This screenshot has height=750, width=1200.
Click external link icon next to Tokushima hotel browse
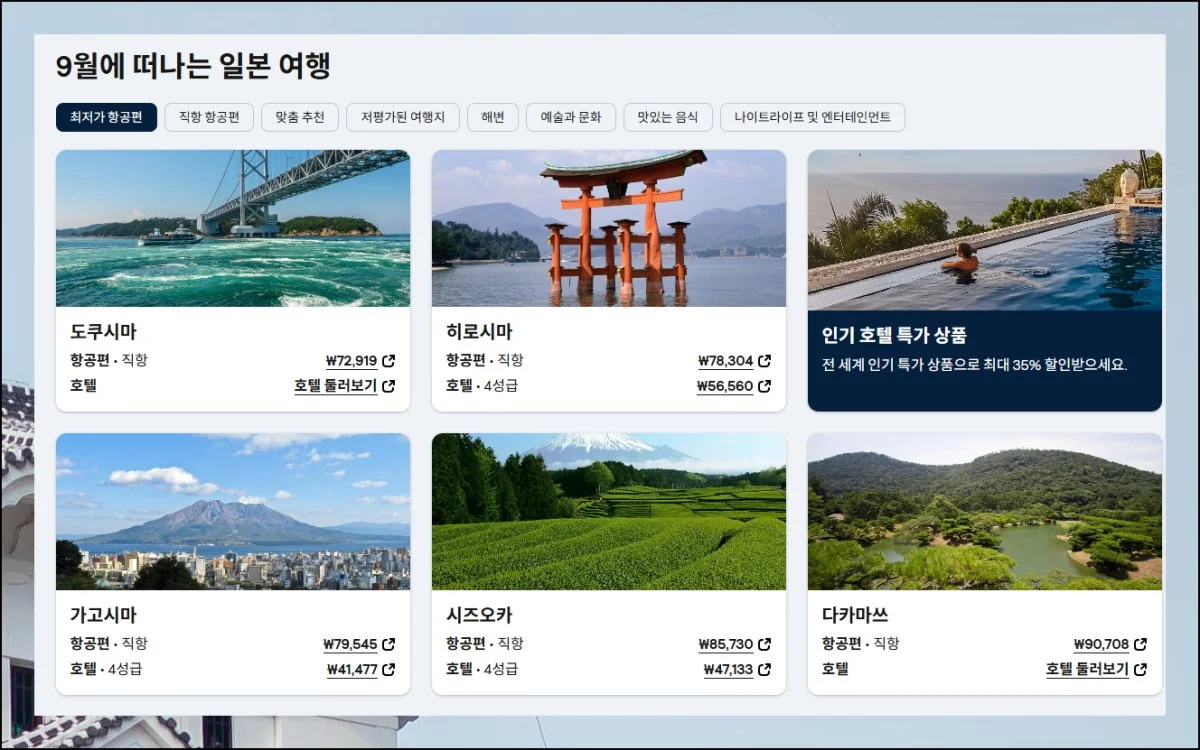(389, 386)
